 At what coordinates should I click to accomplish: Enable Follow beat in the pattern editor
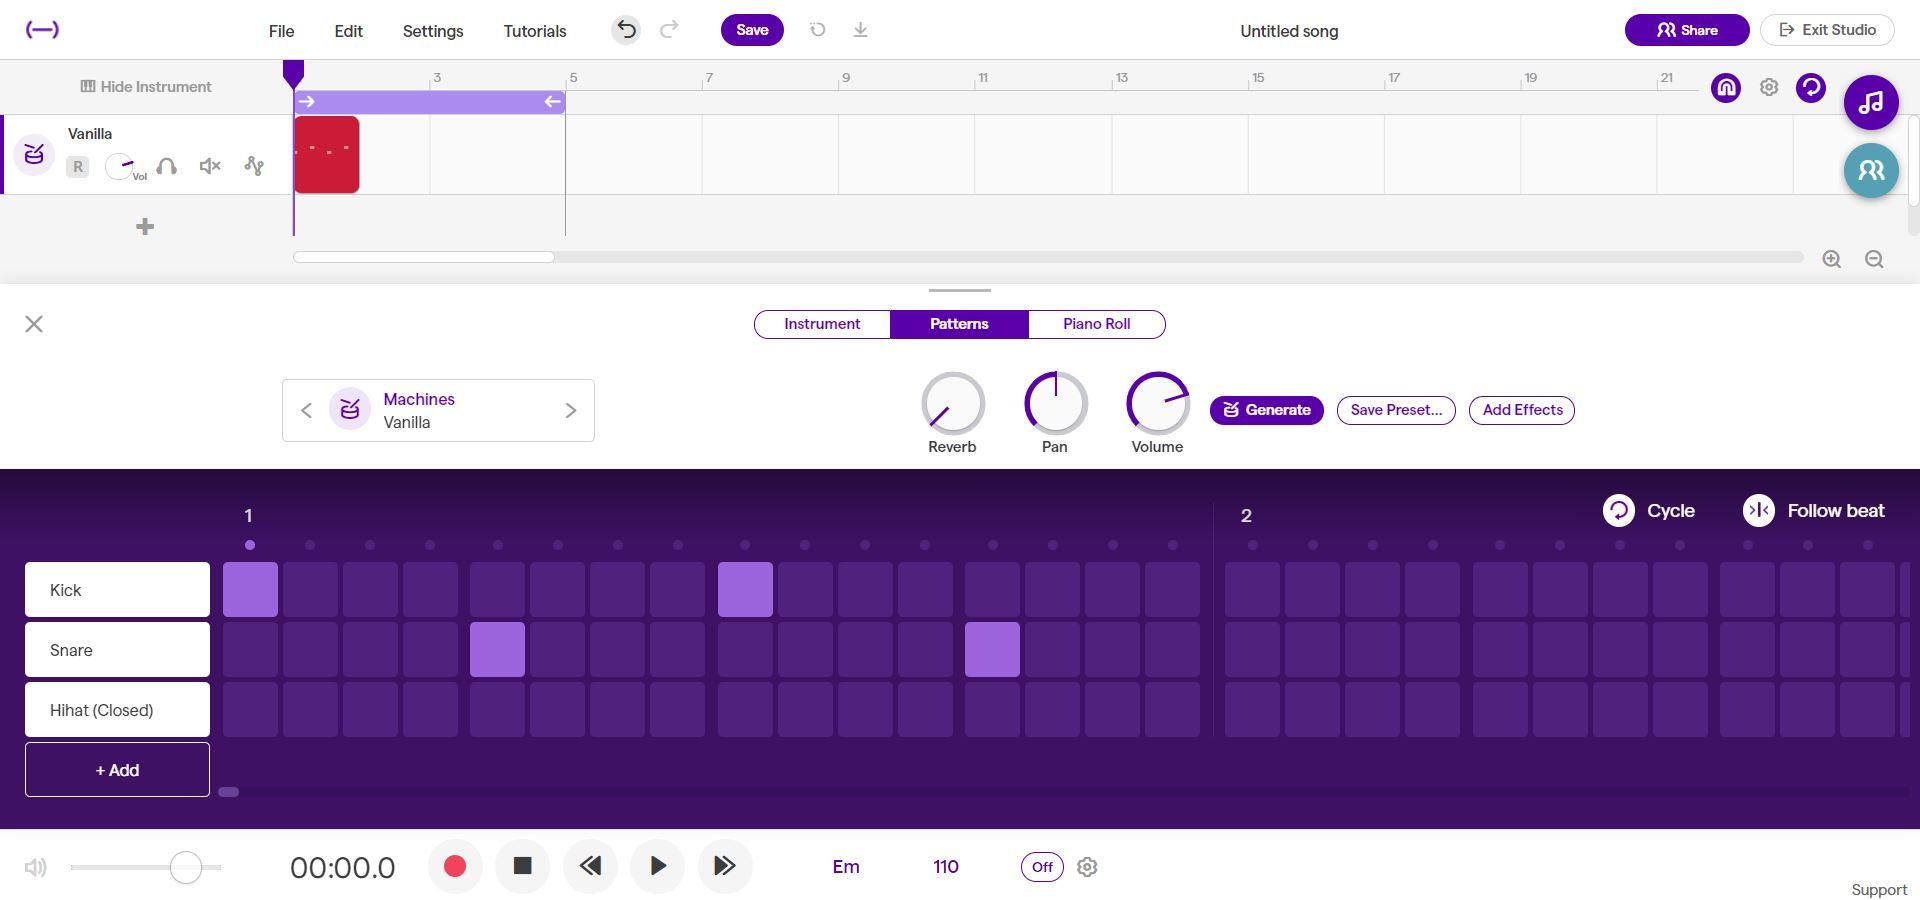(1814, 510)
